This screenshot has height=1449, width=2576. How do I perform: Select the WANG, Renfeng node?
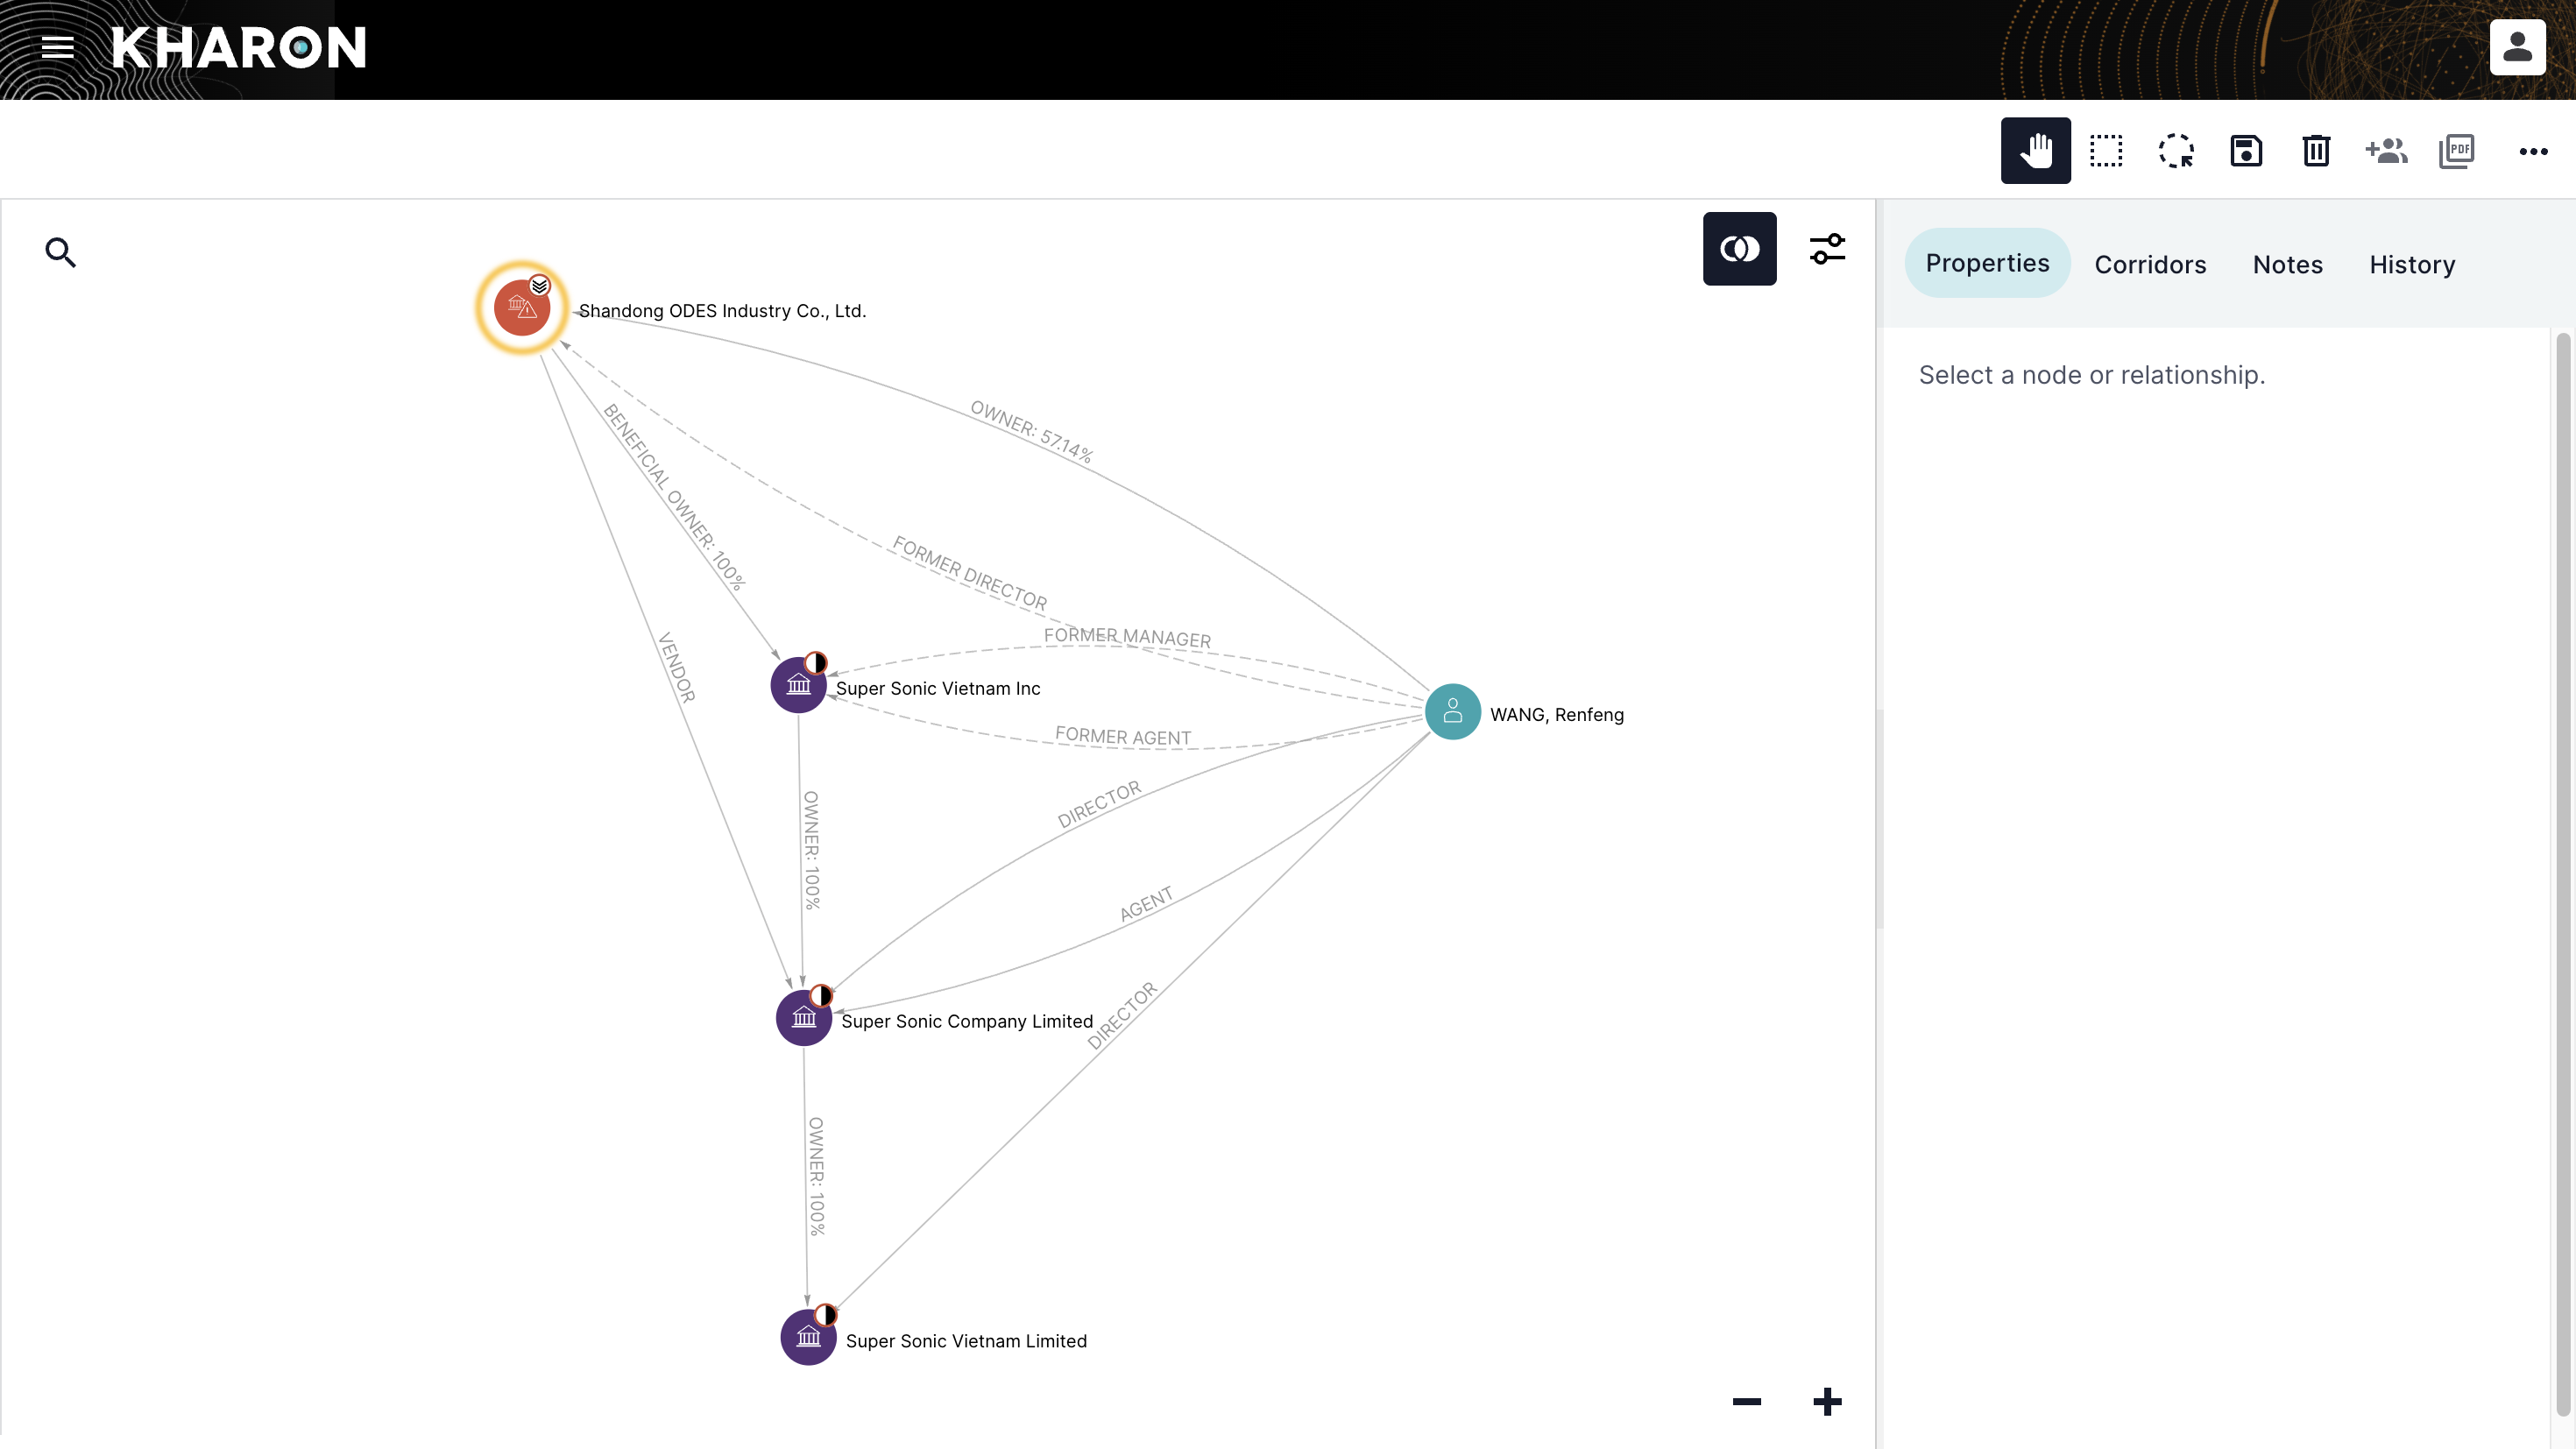pyautogui.click(x=1452, y=712)
